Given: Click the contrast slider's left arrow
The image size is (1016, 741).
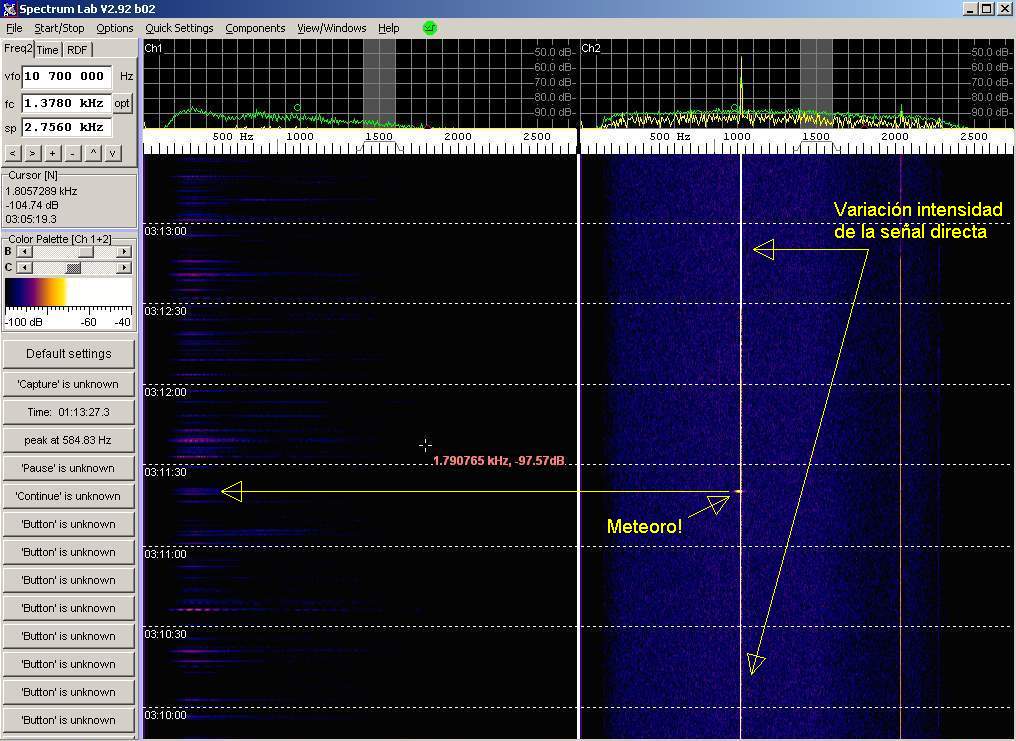Looking at the screenshot, I should coord(23,267).
